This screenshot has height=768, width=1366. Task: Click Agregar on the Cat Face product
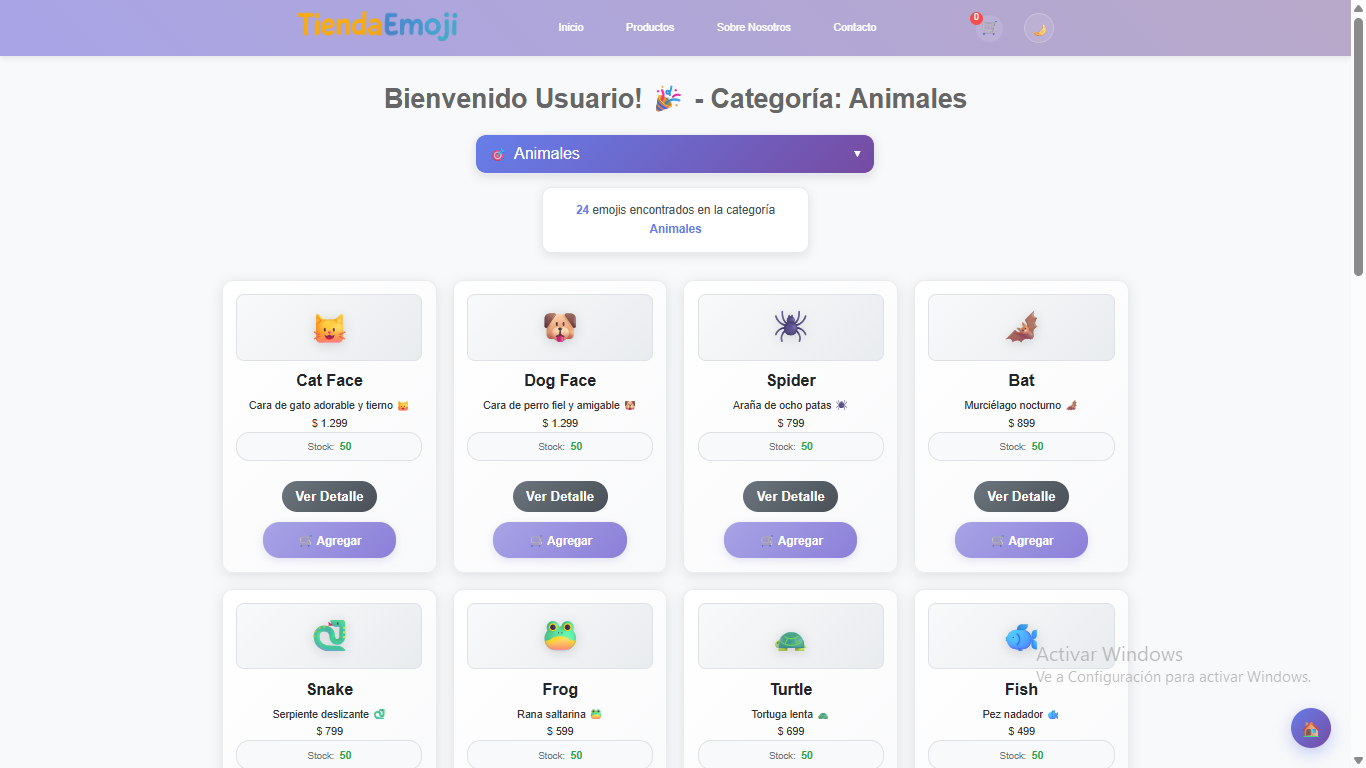pos(329,540)
